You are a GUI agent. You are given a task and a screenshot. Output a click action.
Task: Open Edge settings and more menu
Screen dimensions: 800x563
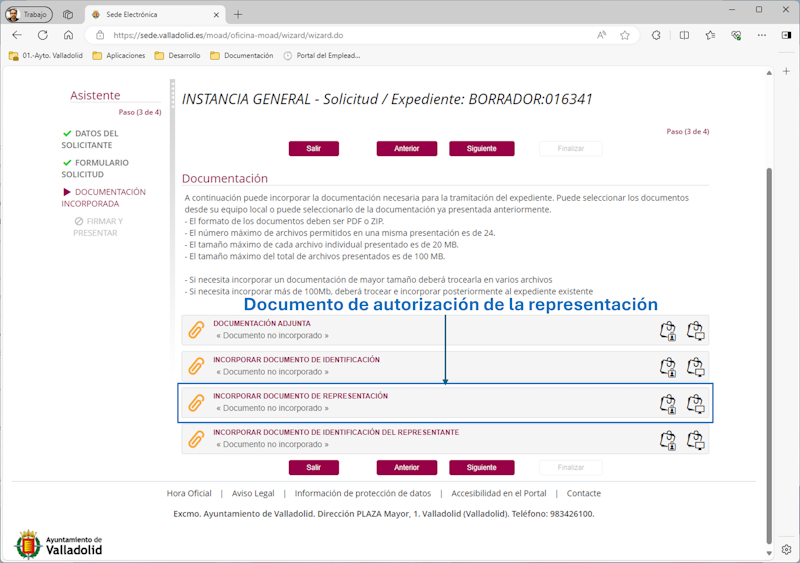pos(762,35)
